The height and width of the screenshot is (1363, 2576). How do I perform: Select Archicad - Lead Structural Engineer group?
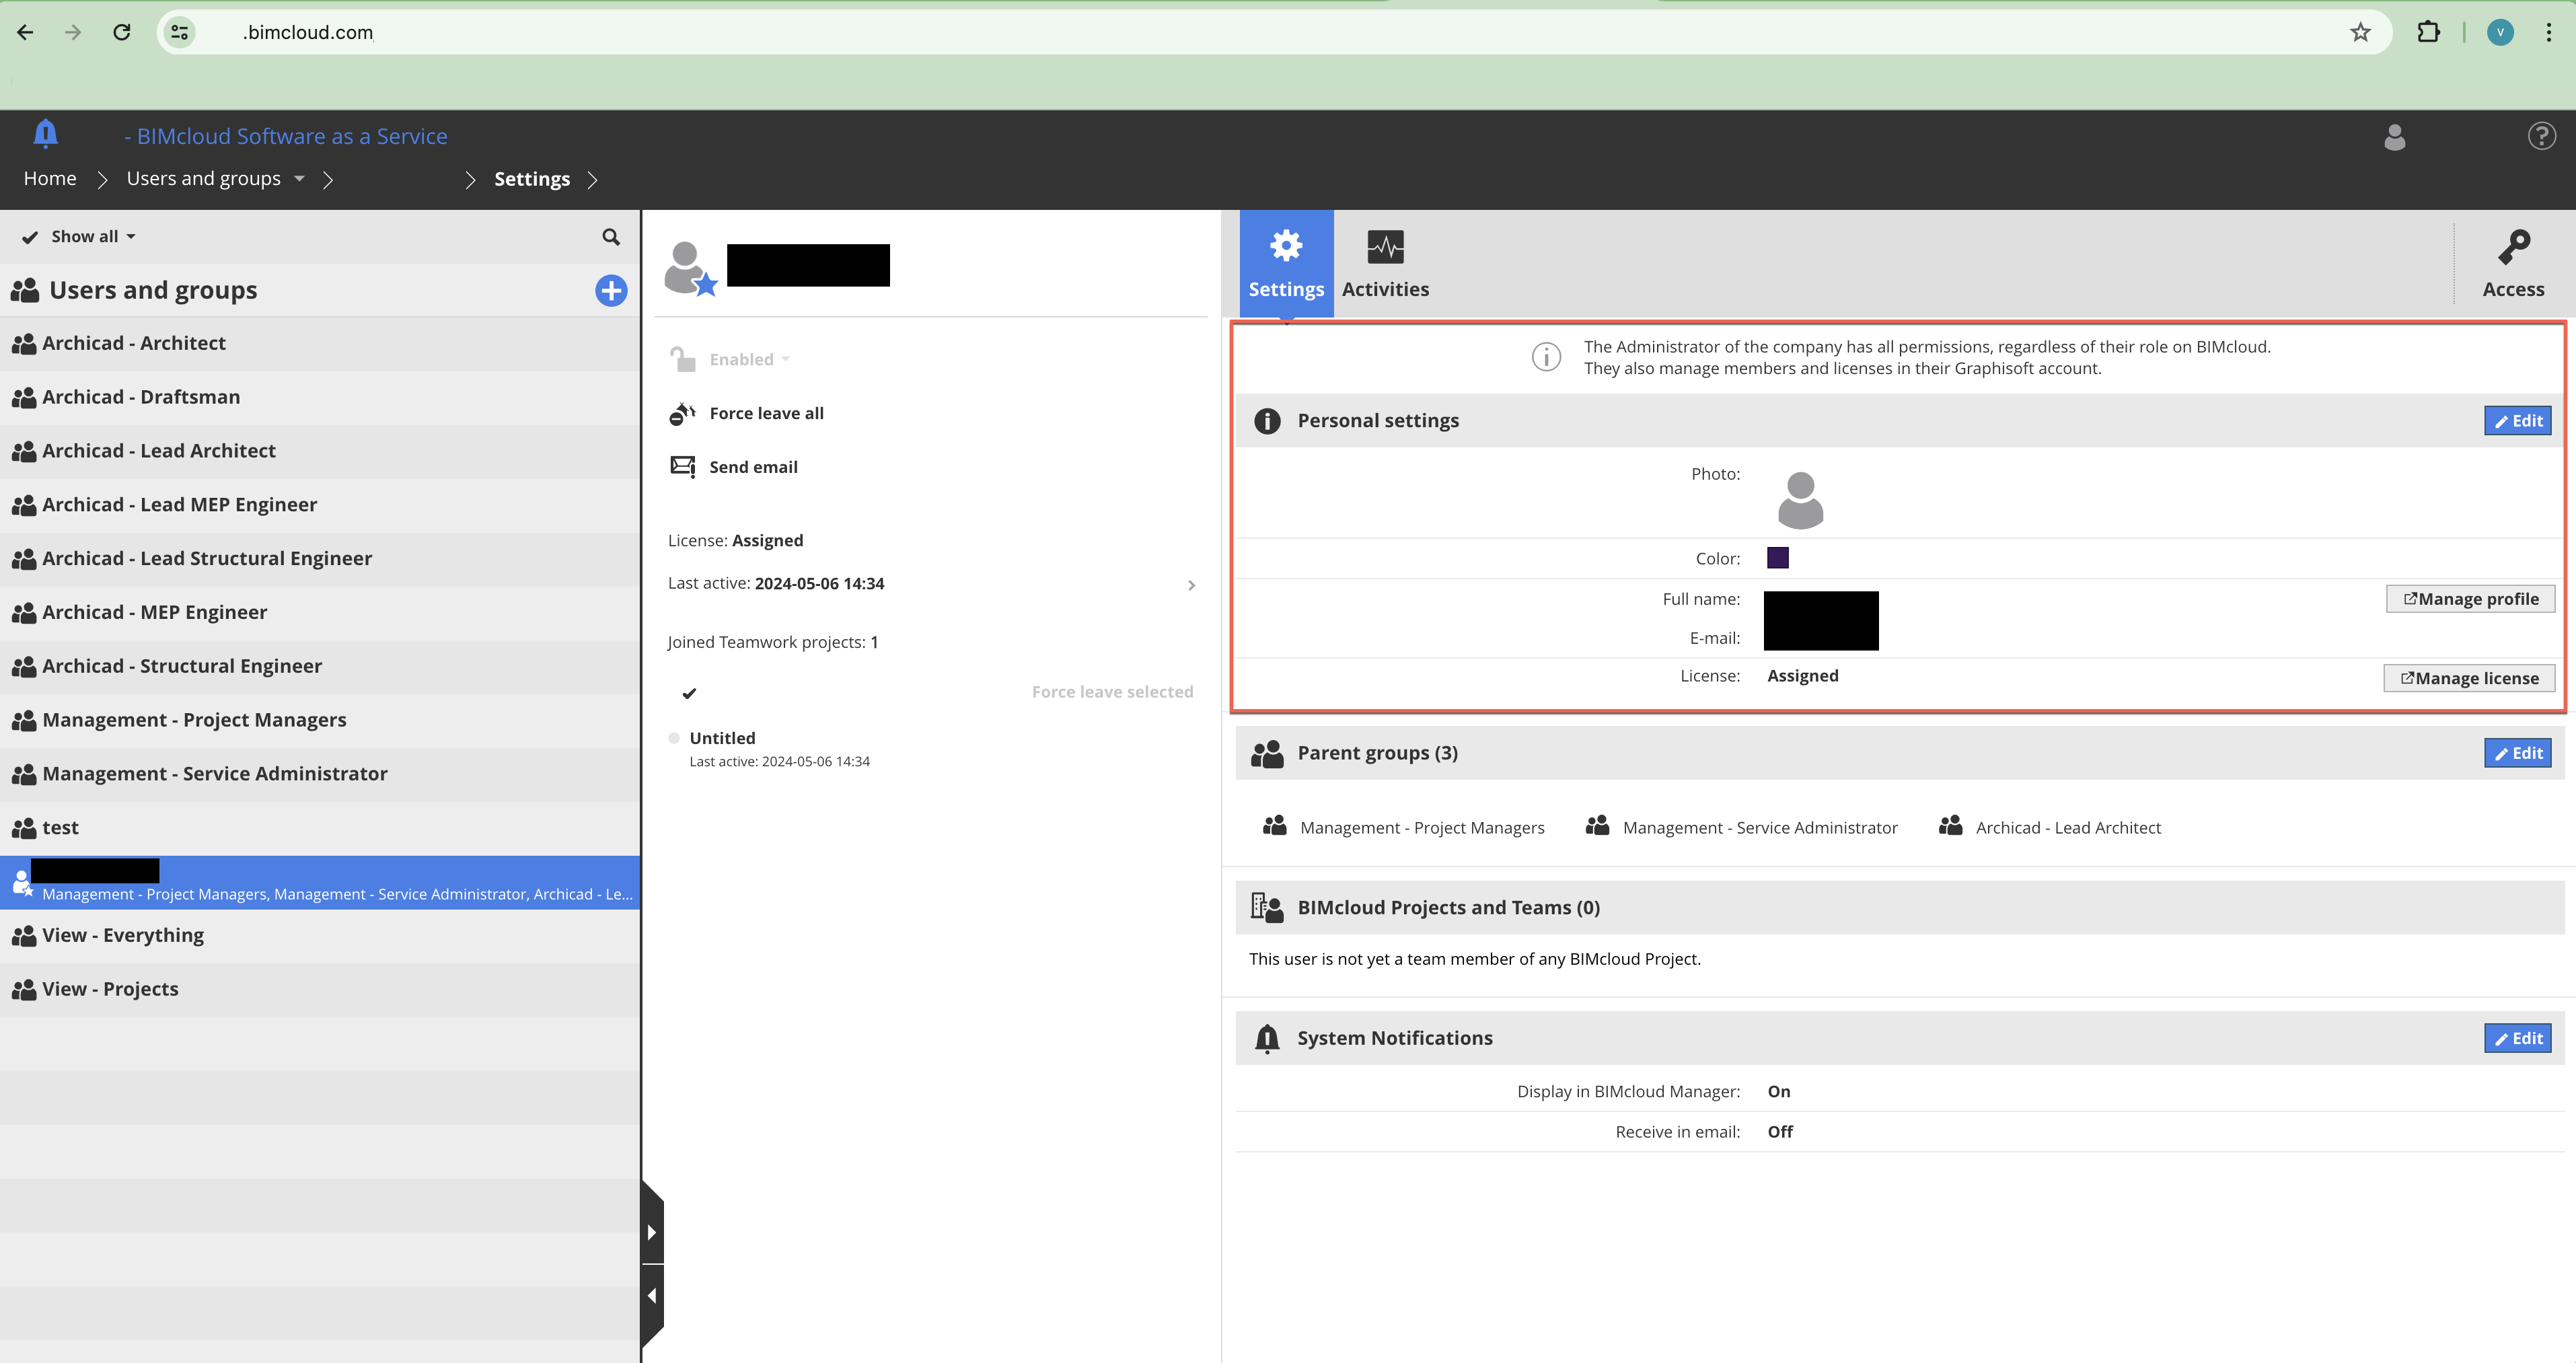(x=320, y=559)
